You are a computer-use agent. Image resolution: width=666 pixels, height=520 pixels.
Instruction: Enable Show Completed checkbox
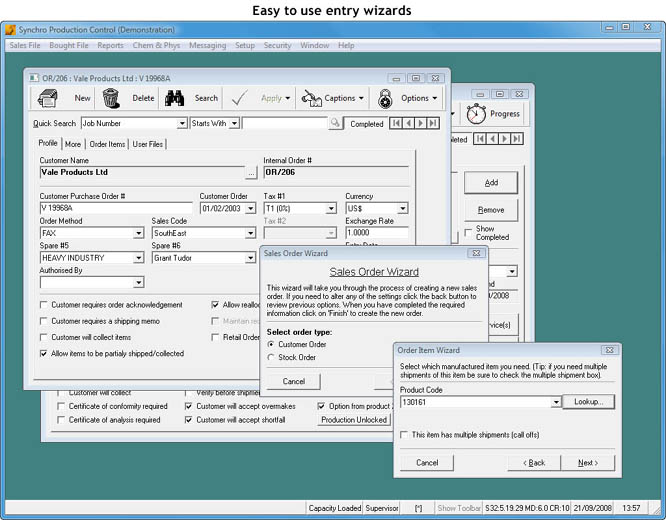[468, 232]
